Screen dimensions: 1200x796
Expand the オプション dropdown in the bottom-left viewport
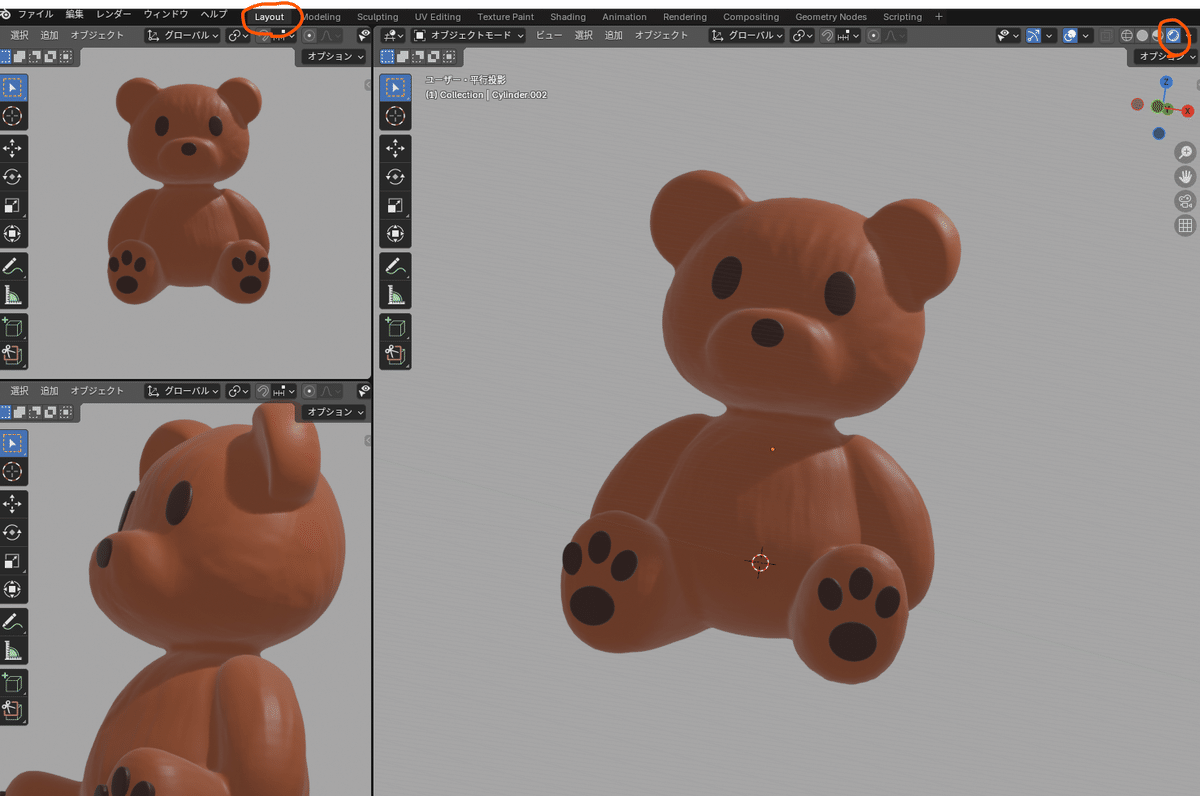pos(334,412)
